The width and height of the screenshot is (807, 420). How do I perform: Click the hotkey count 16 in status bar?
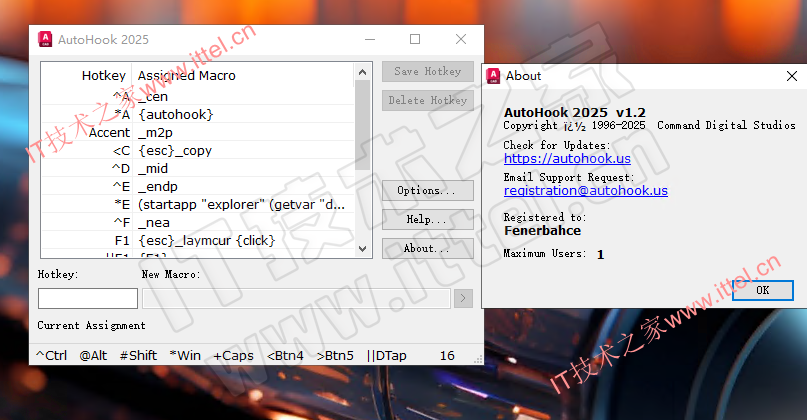click(x=447, y=356)
